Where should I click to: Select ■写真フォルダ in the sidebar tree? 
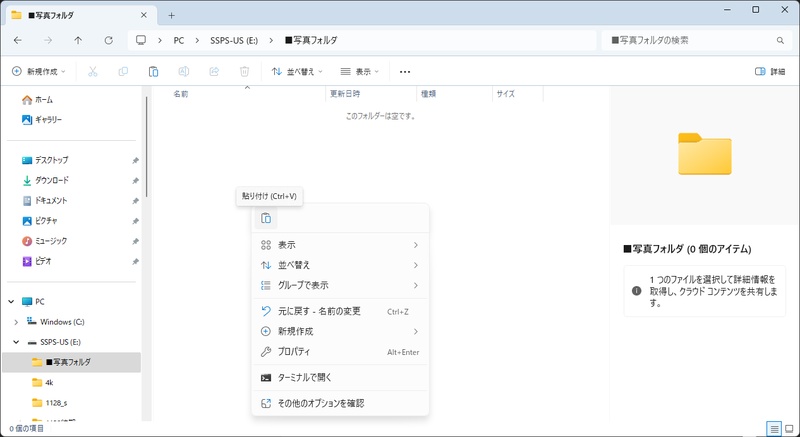(71, 363)
